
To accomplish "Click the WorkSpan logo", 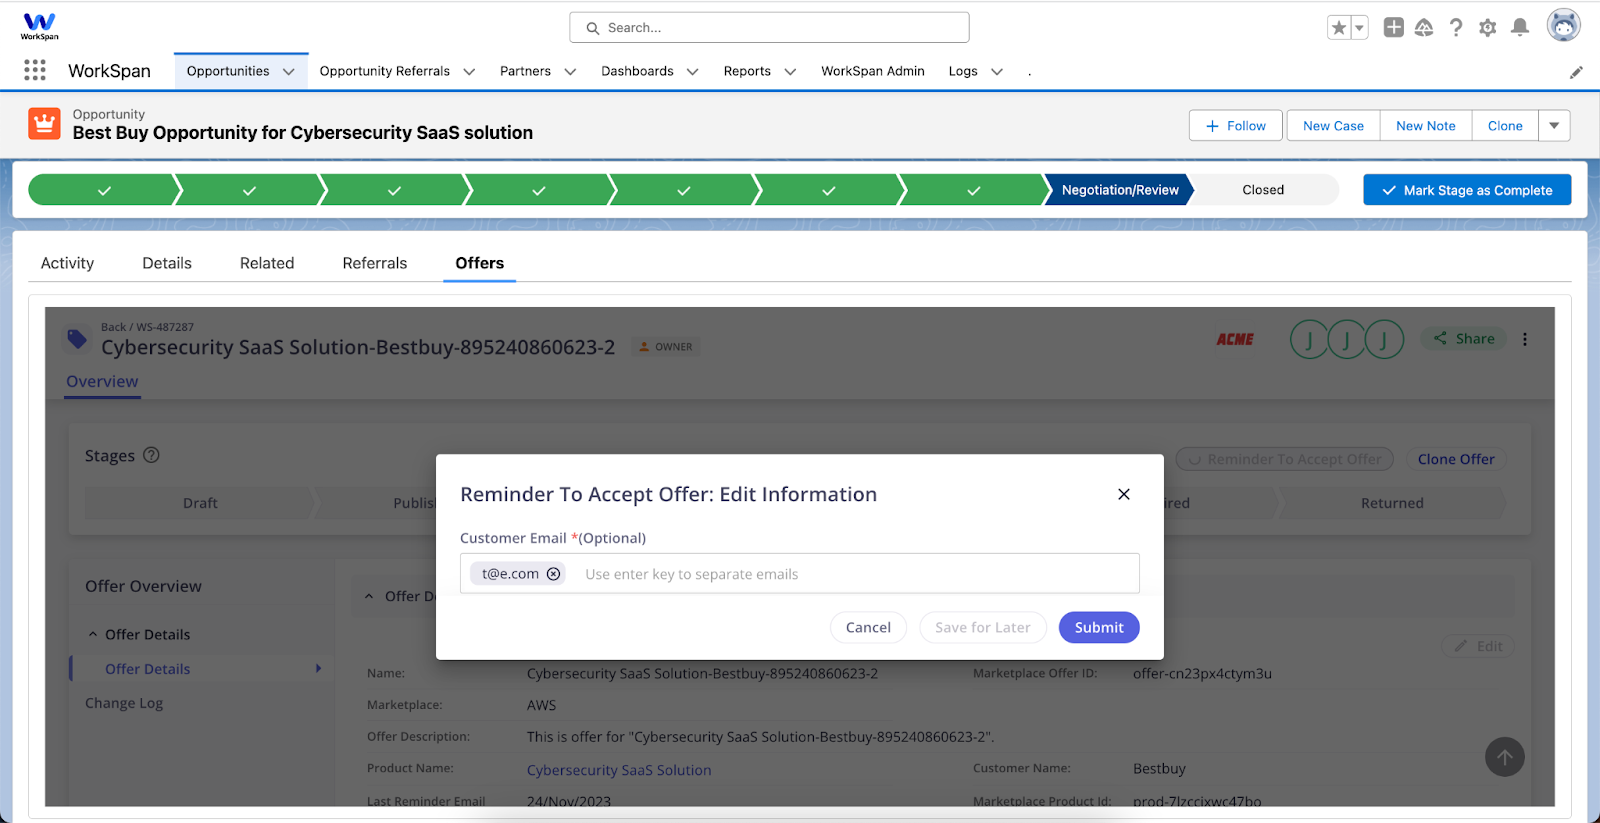I will 39,26.
